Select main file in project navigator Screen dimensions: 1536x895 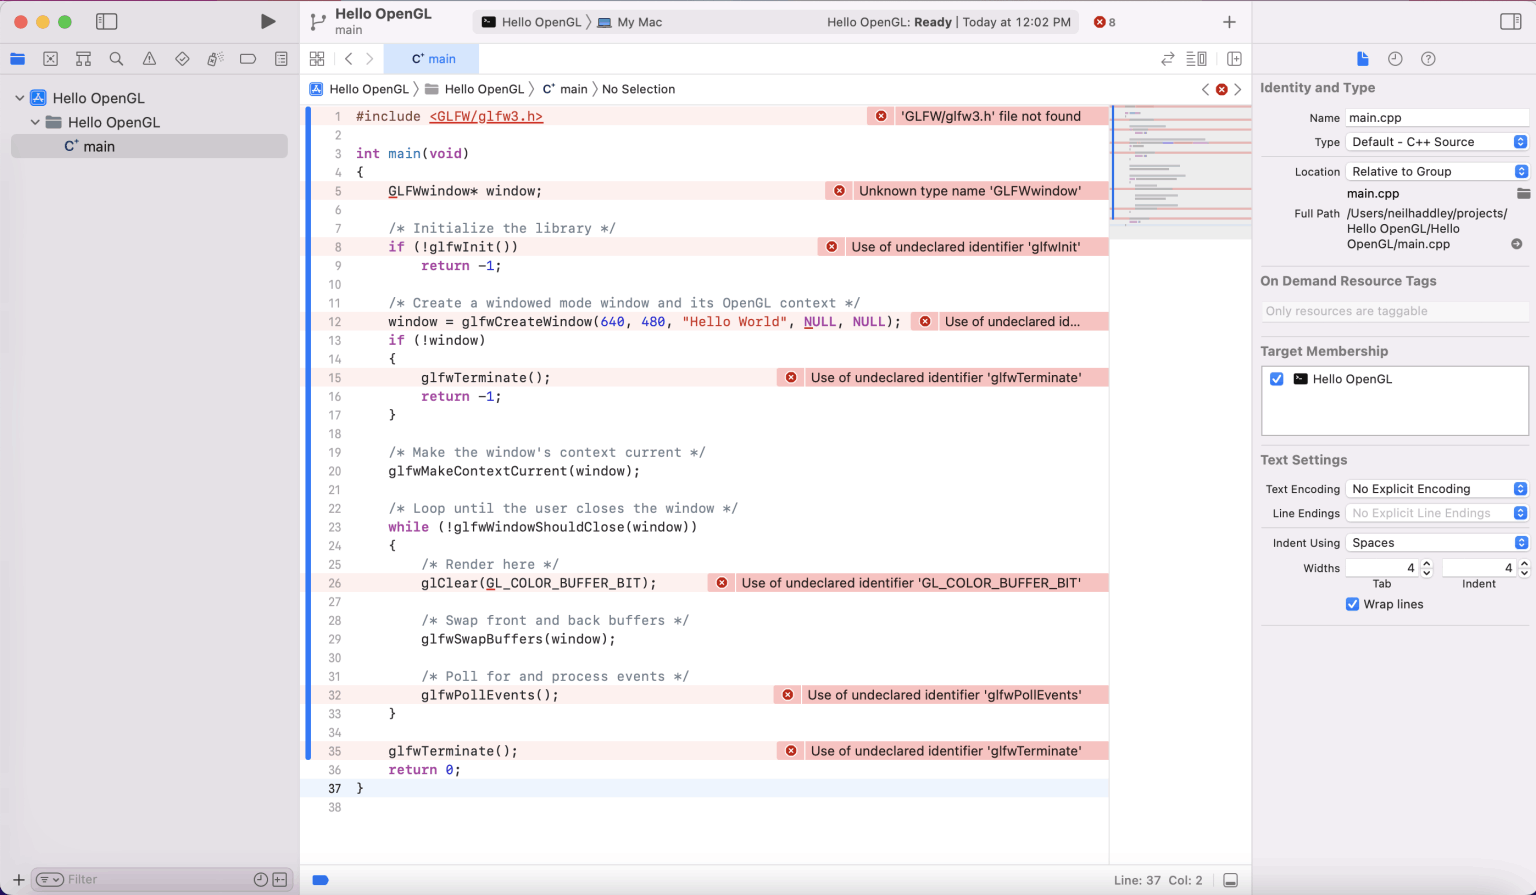point(98,146)
